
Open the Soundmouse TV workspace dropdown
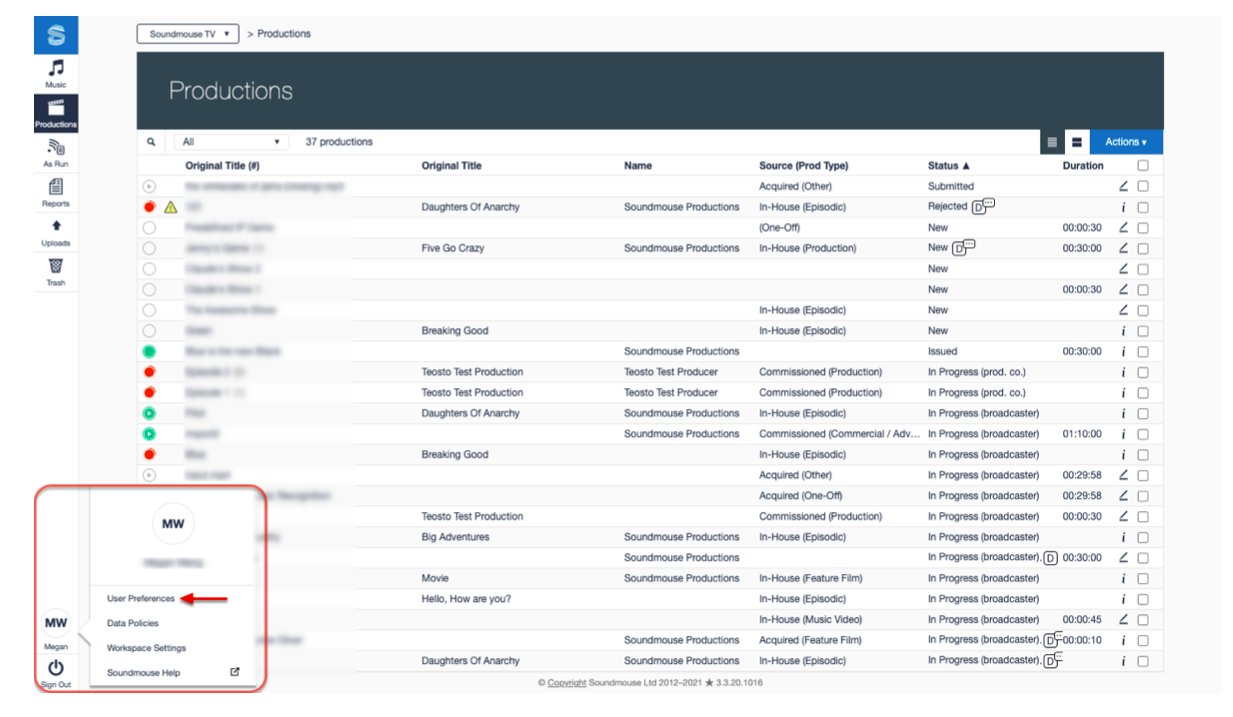[188, 34]
